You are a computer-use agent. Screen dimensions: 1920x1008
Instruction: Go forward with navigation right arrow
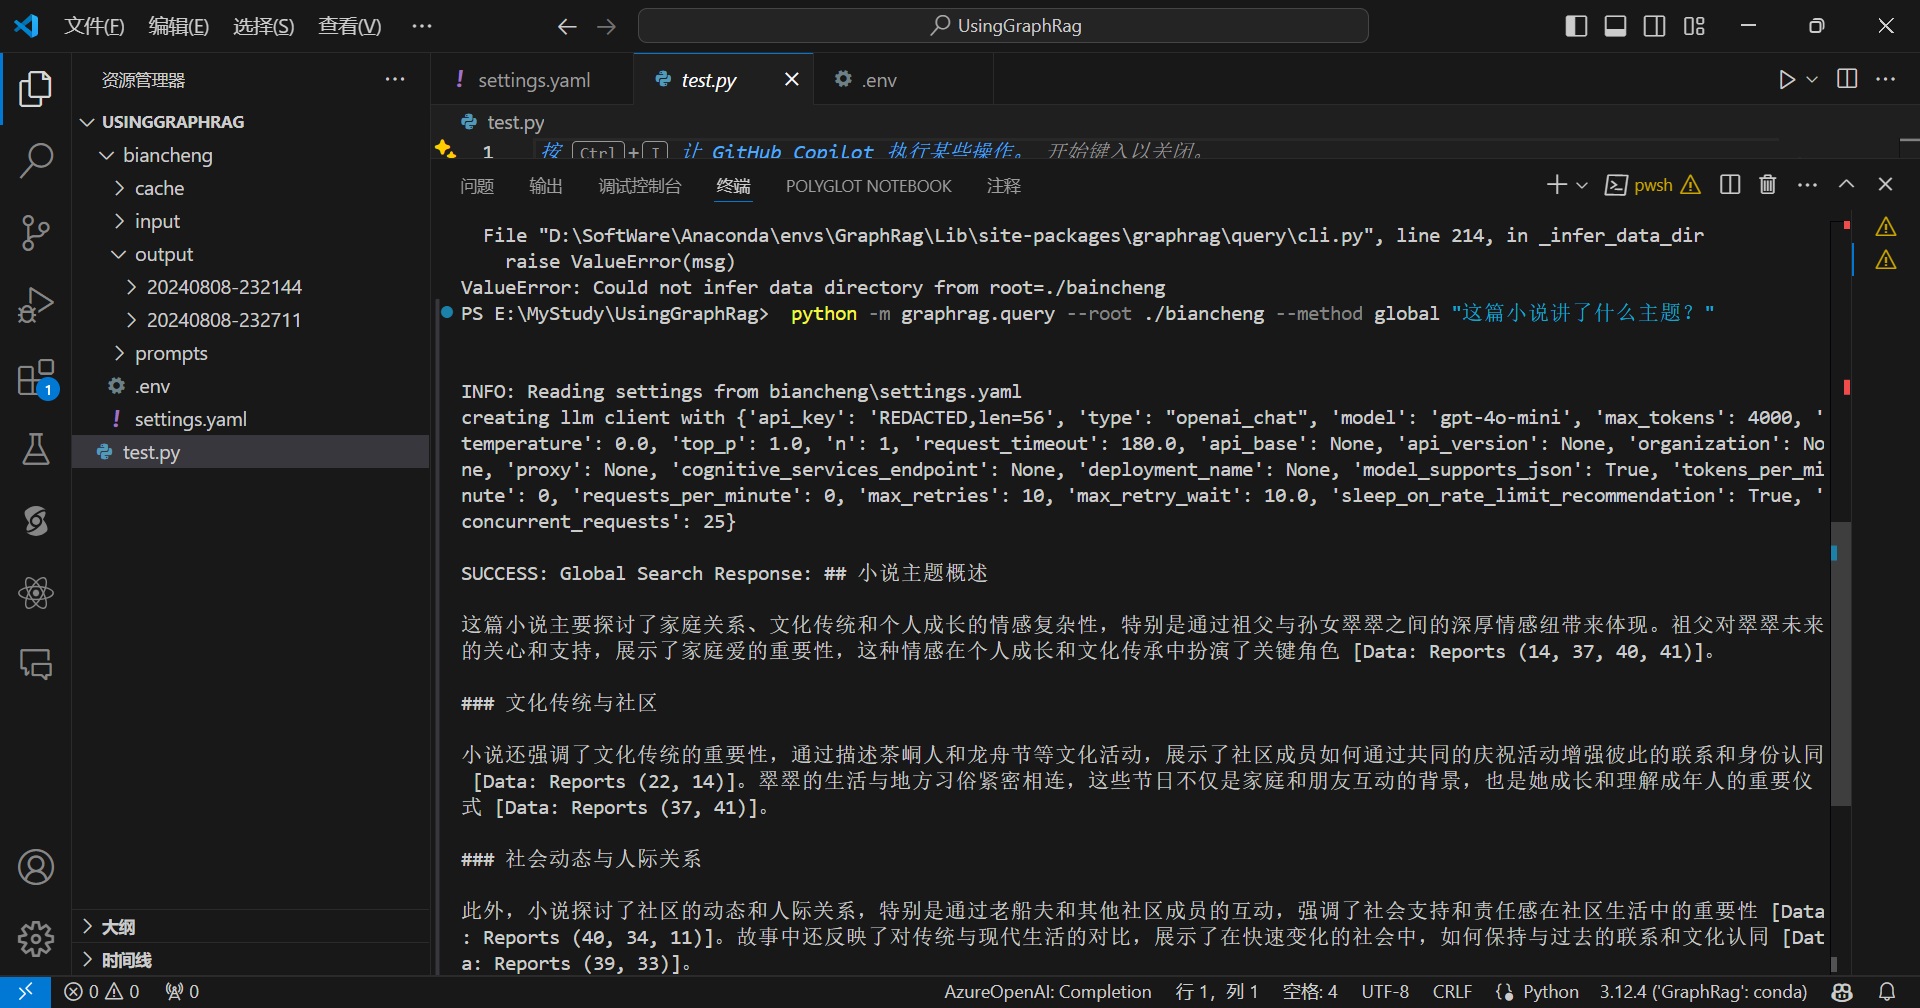606,26
